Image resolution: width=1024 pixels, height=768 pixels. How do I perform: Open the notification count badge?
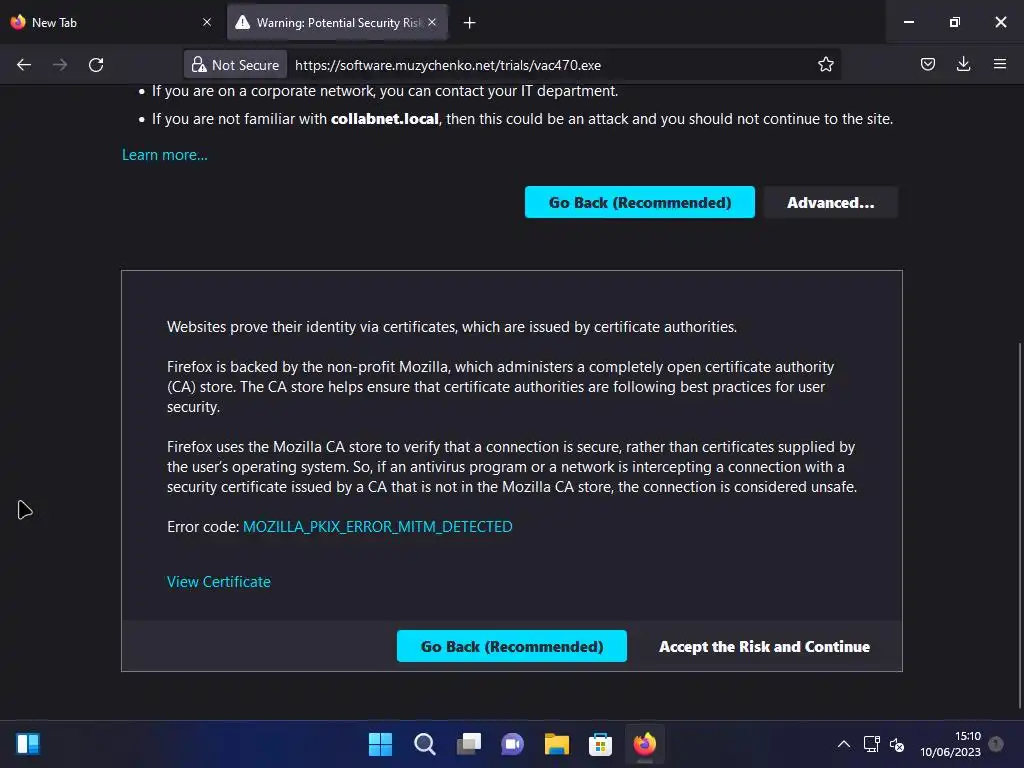996,743
